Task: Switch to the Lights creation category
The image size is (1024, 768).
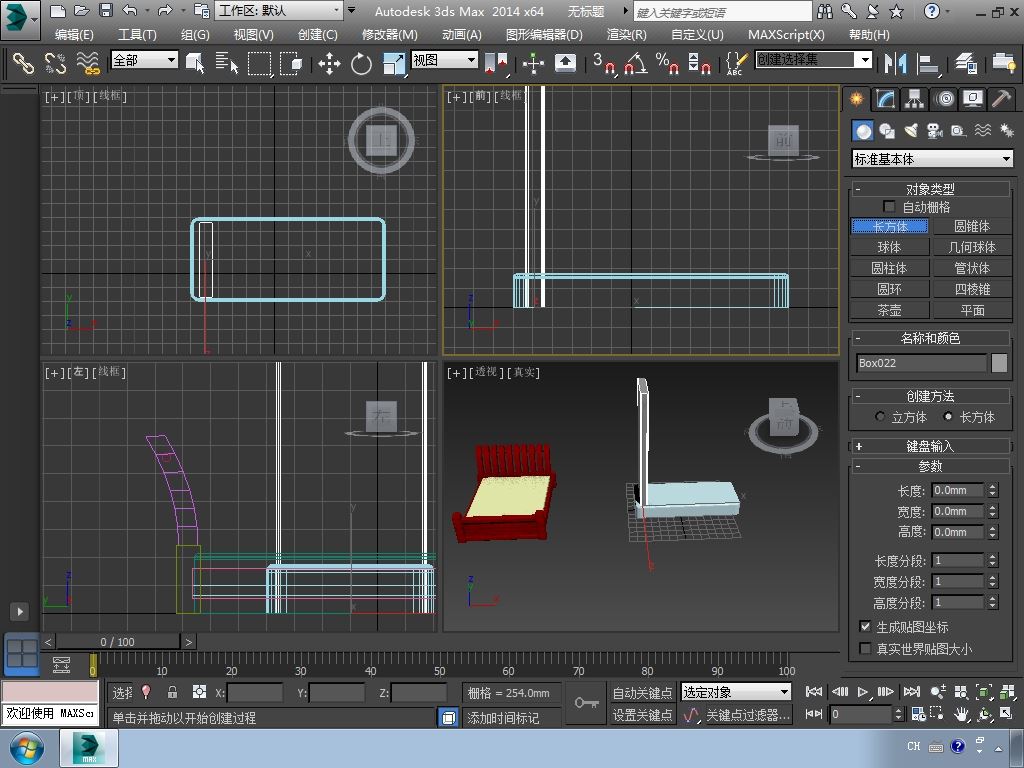Action: pos(910,131)
